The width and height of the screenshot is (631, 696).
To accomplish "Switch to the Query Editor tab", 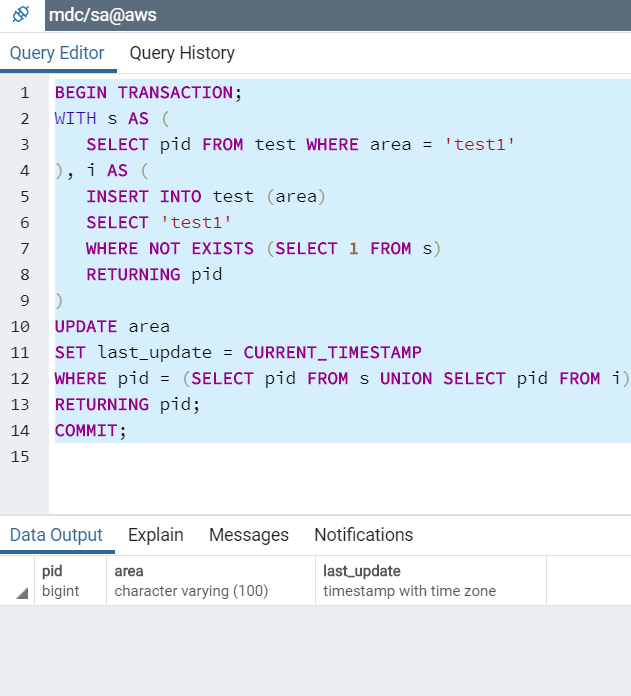I will [57, 53].
